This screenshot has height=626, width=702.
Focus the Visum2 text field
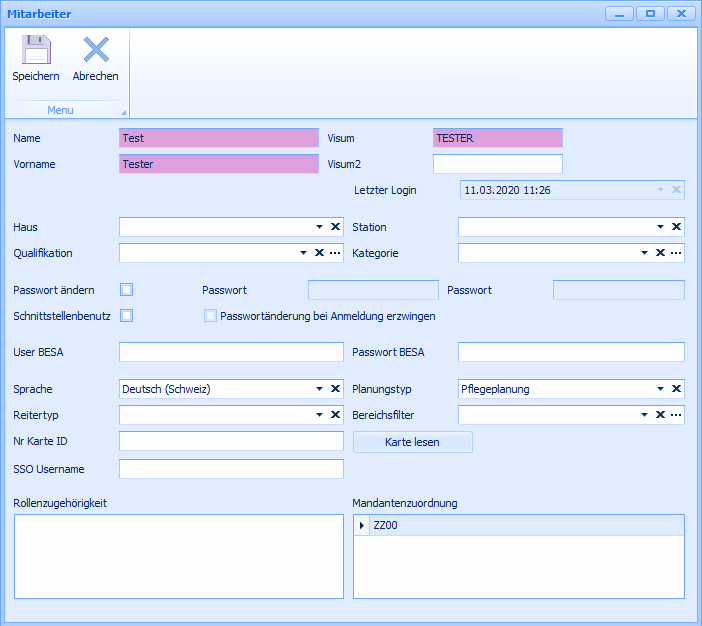(497, 164)
